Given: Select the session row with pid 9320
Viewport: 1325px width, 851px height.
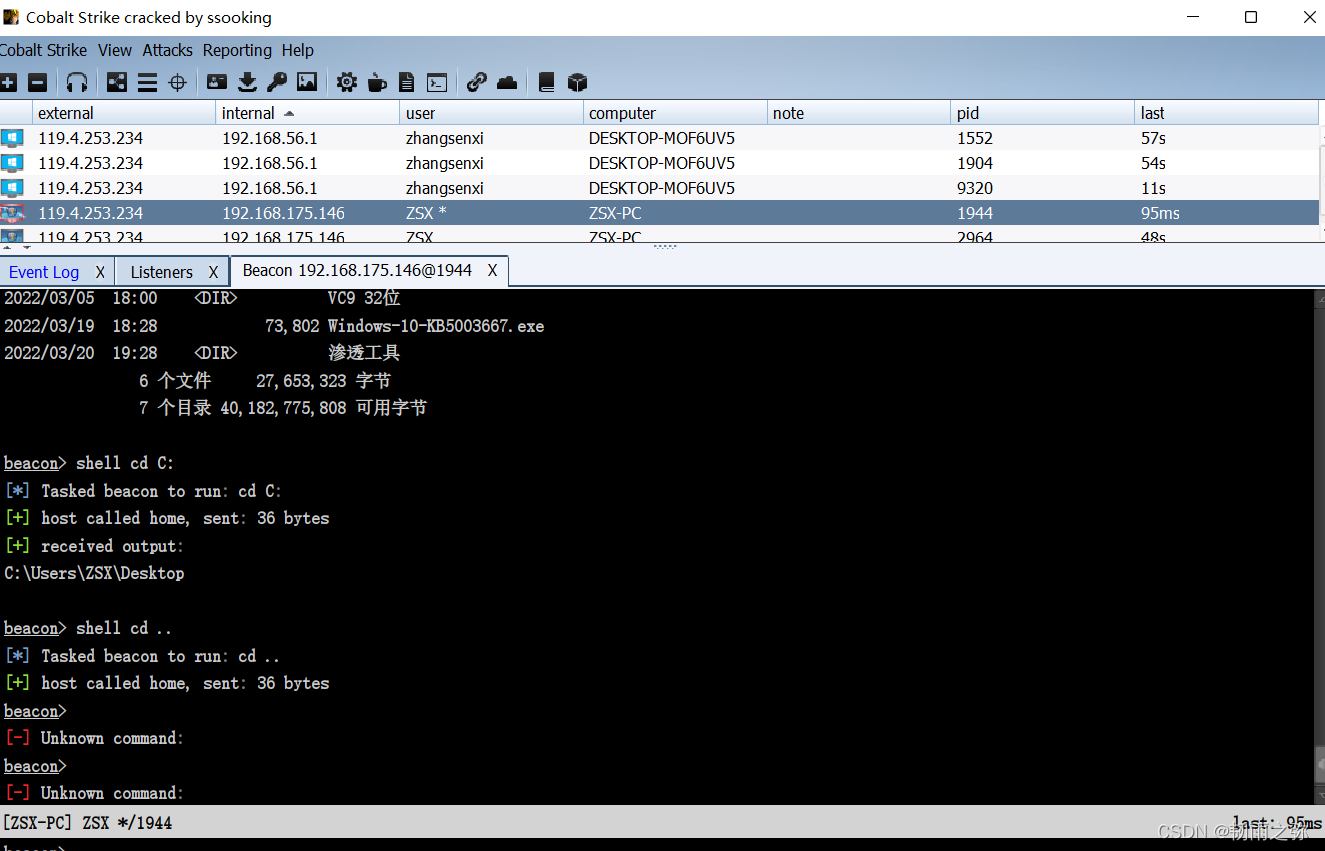Looking at the screenshot, I should (660, 188).
